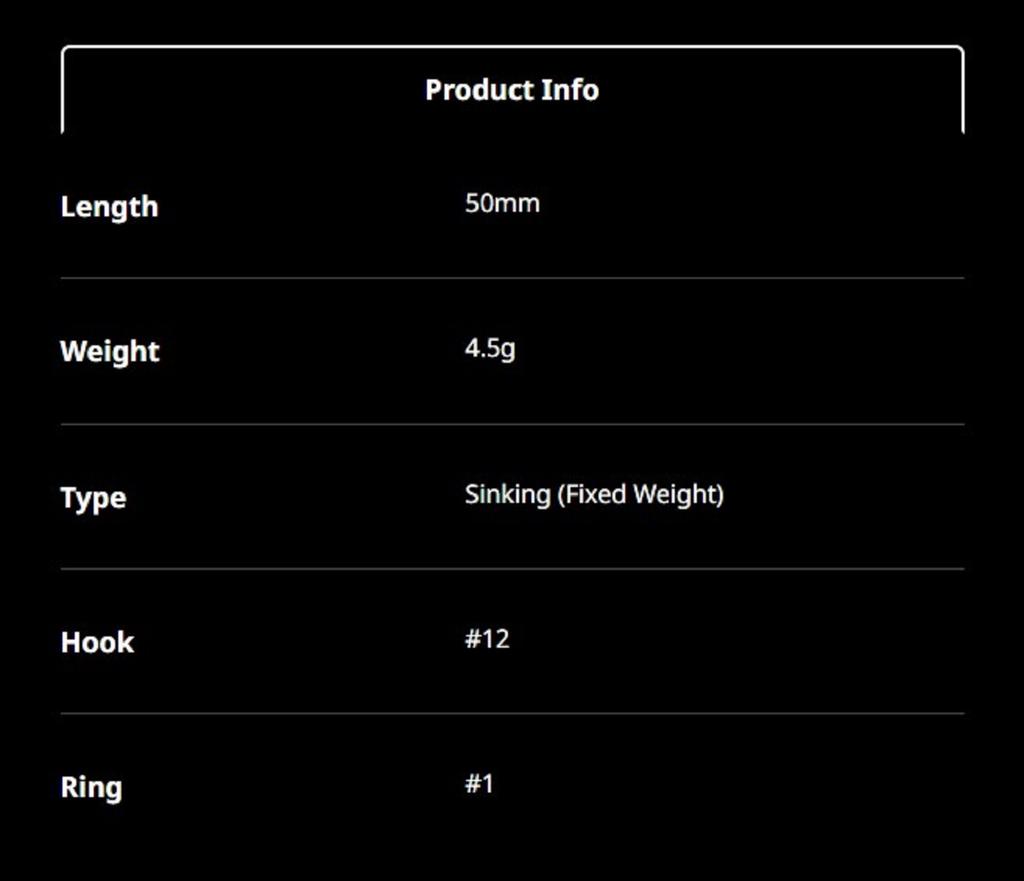1024x881 pixels.
Task: Select the 4.5g weight value
Action: click(490, 349)
